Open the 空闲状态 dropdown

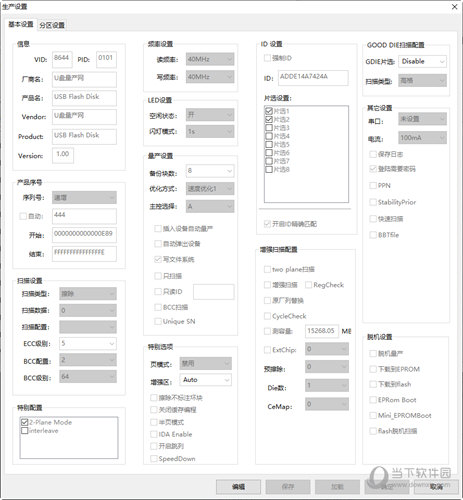210,115
